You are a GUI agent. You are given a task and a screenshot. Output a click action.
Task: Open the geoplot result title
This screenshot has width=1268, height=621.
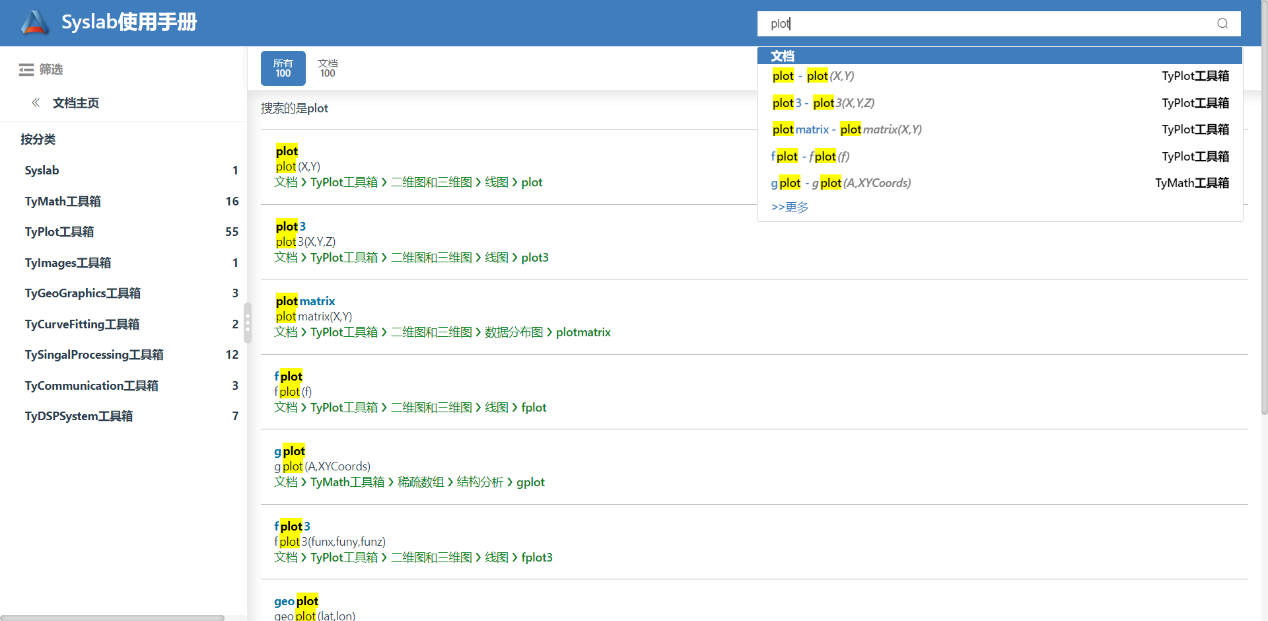coord(296,601)
